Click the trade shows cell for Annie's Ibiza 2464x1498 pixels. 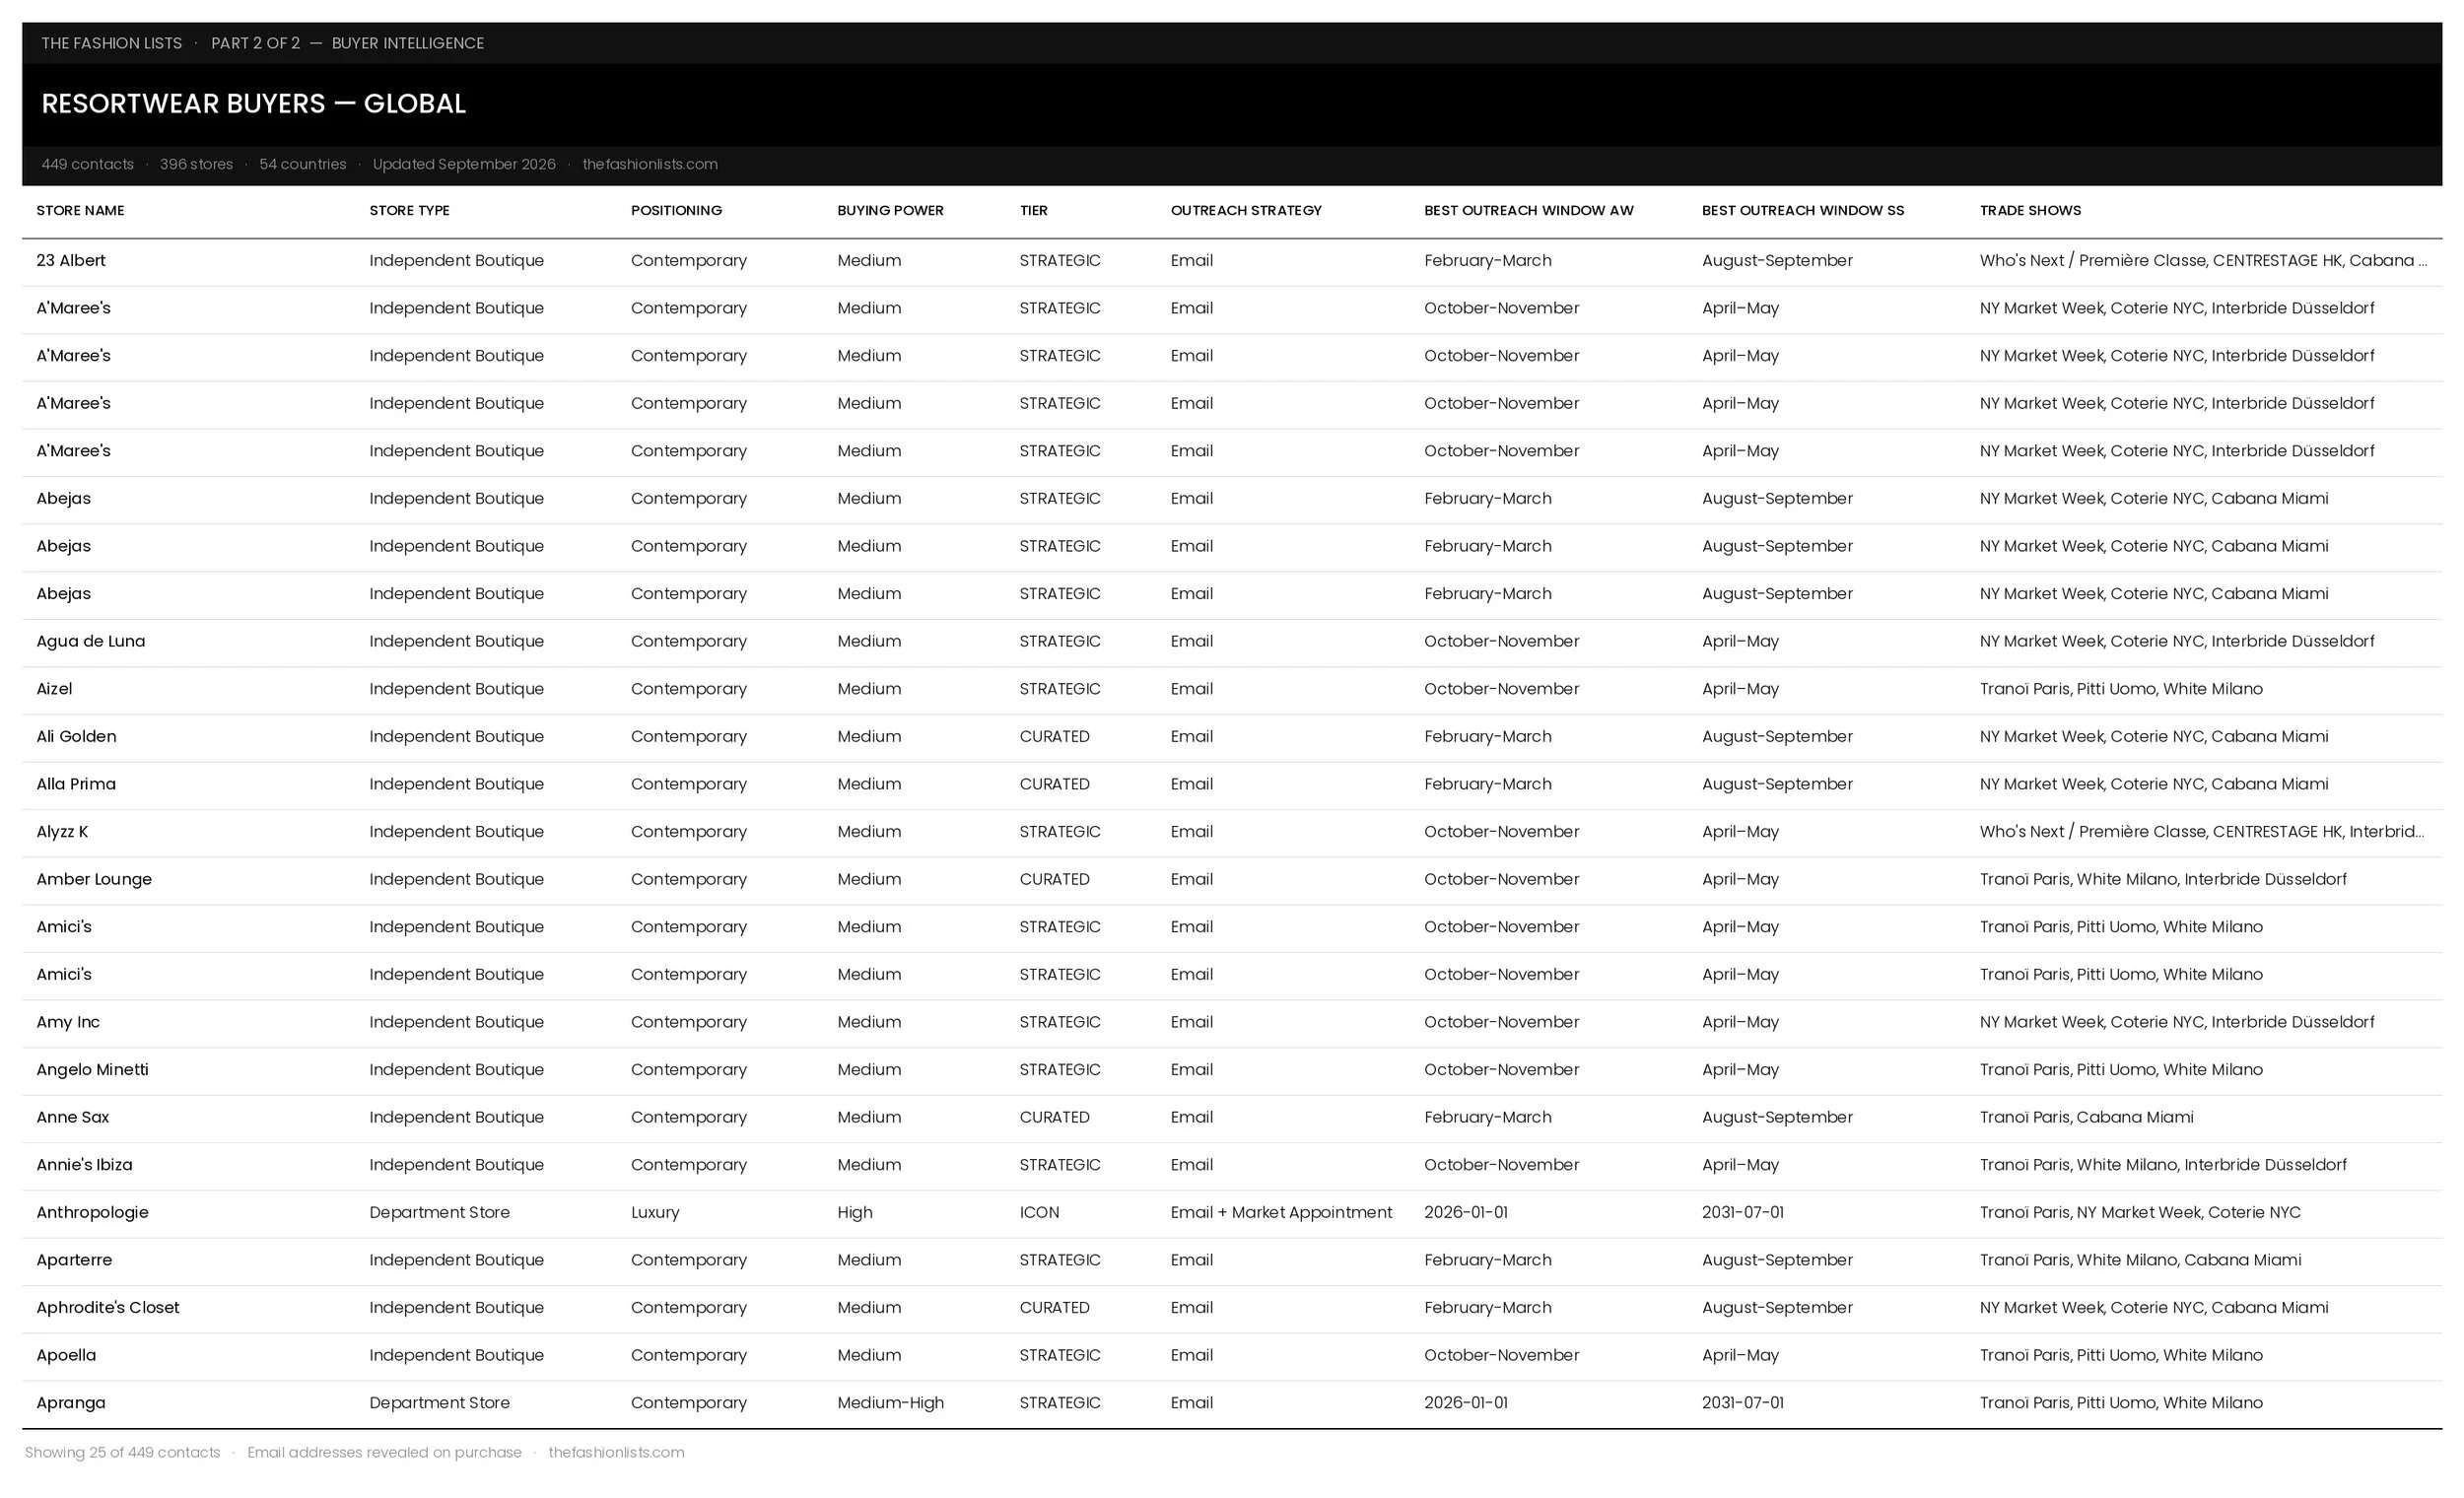2163,1165
